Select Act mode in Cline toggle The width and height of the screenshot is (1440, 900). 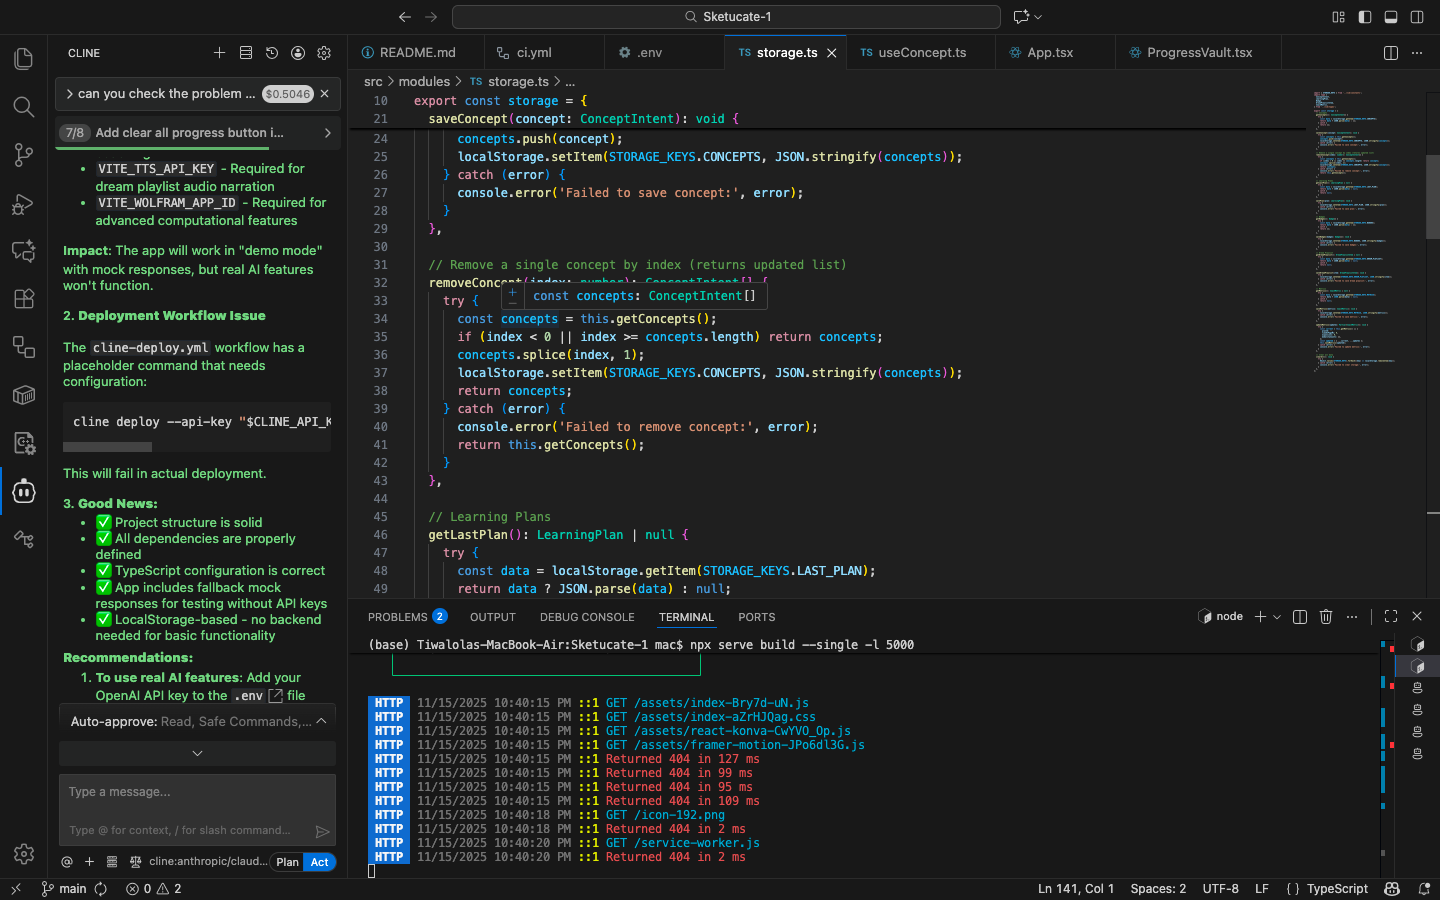coord(319,862)
